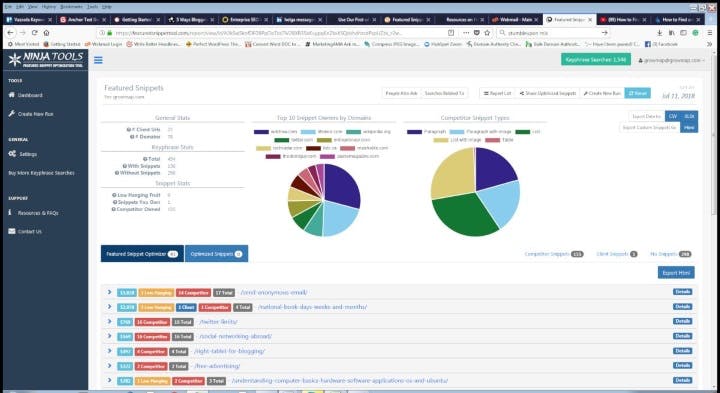Open the page actions three-dots icon
Image resolution: width=720 pixels, height=393 pixels.
(467, 33)
